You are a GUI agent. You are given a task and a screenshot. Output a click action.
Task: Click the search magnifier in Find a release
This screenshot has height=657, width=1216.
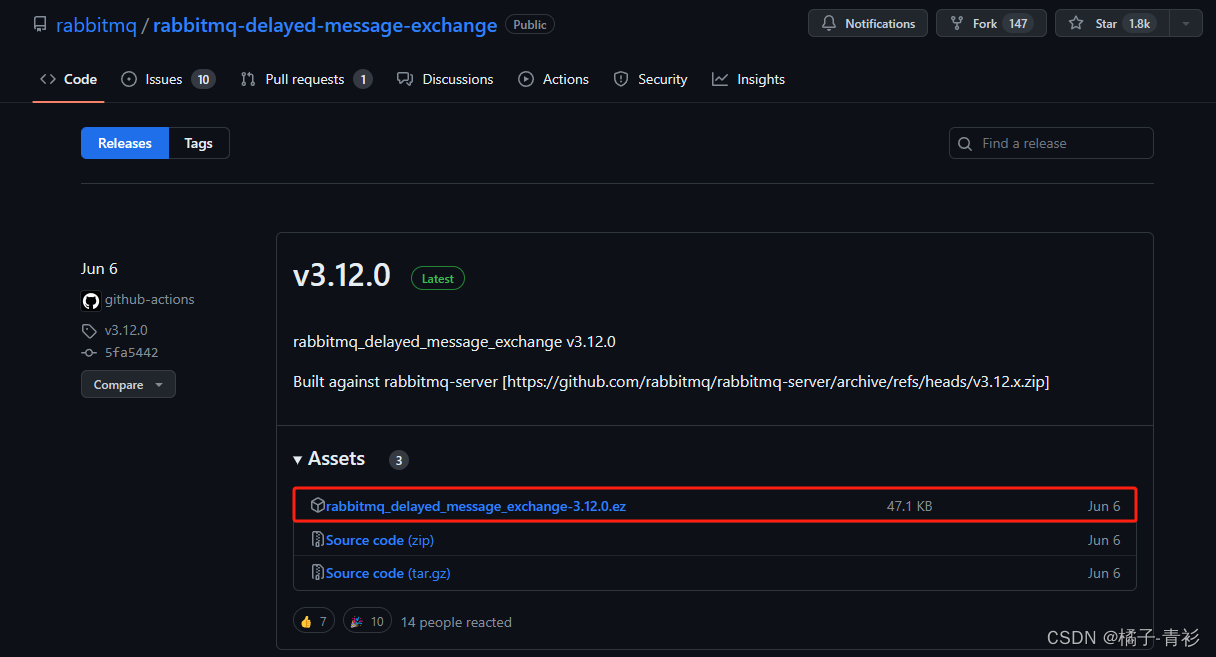(964, 143)
